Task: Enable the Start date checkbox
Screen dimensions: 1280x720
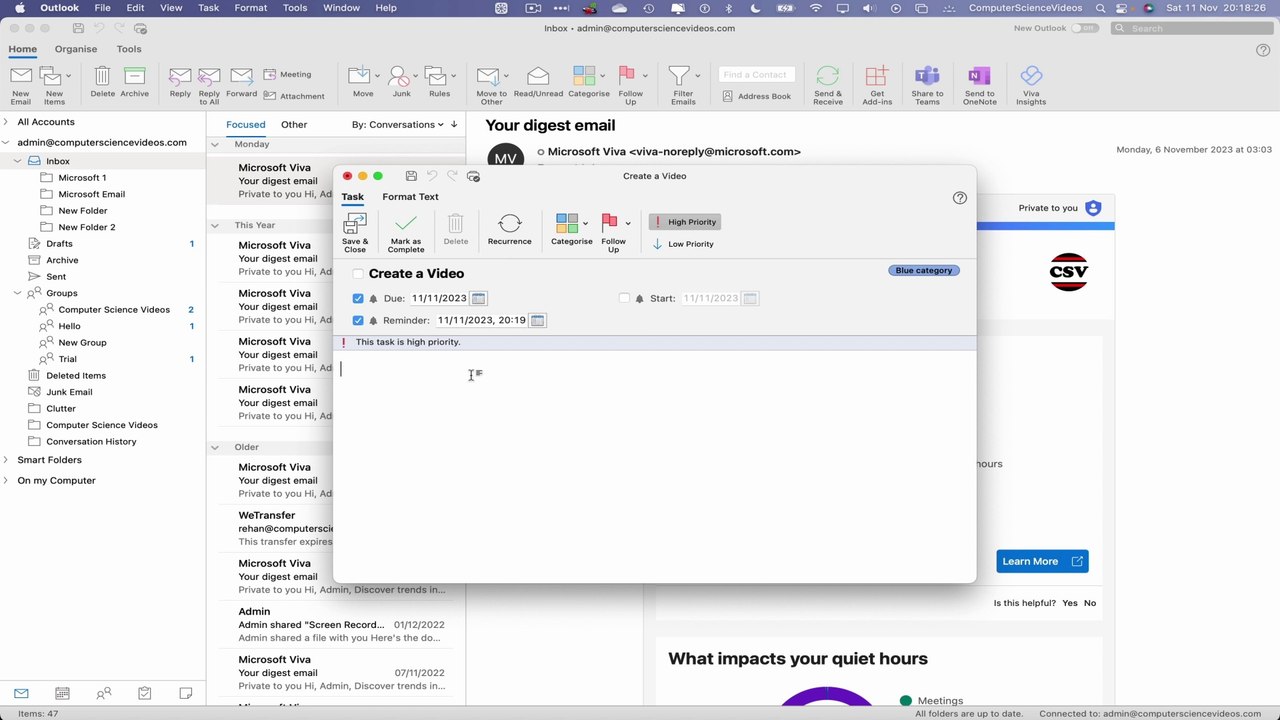Action: pos(624,298)
